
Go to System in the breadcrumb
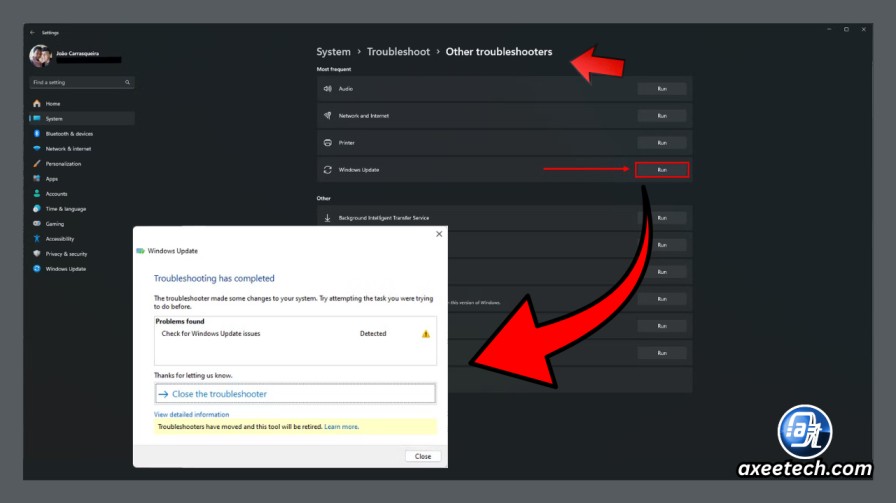click(x=333, y=51)
